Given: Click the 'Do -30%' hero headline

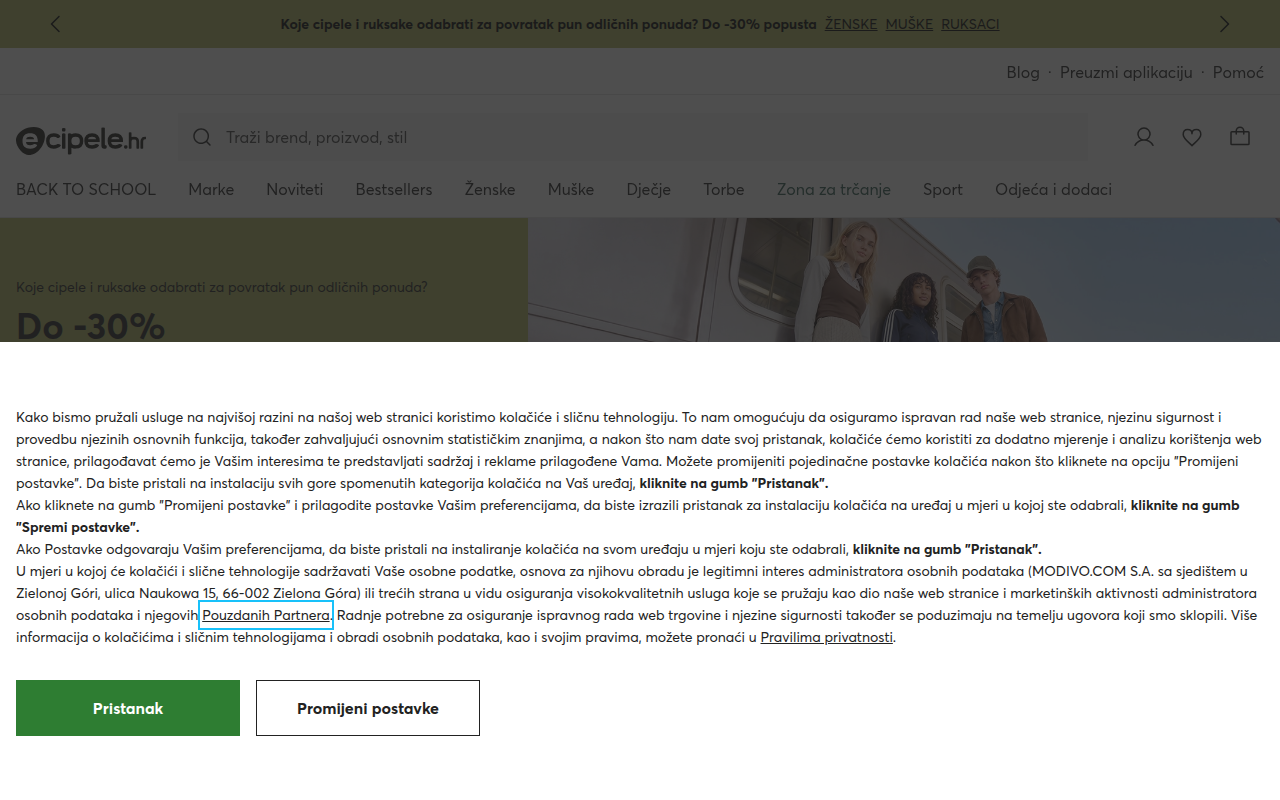Looking at the screenshot, I should coord(91,326).
